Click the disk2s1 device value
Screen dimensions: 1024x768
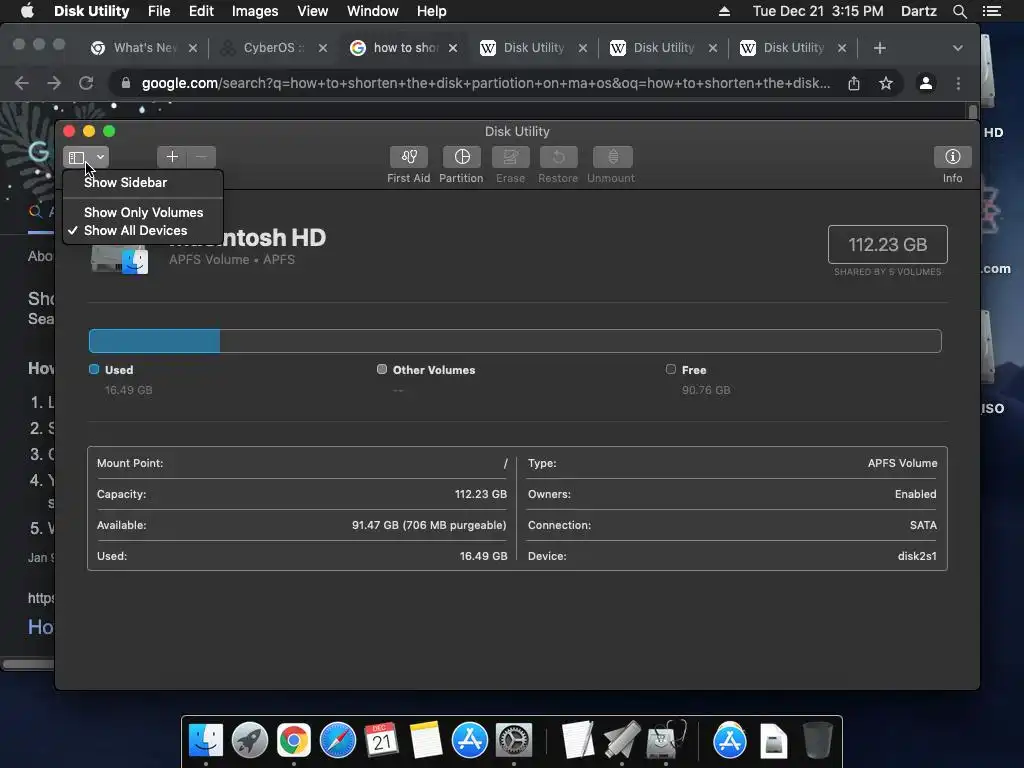(x=917, y=556)
